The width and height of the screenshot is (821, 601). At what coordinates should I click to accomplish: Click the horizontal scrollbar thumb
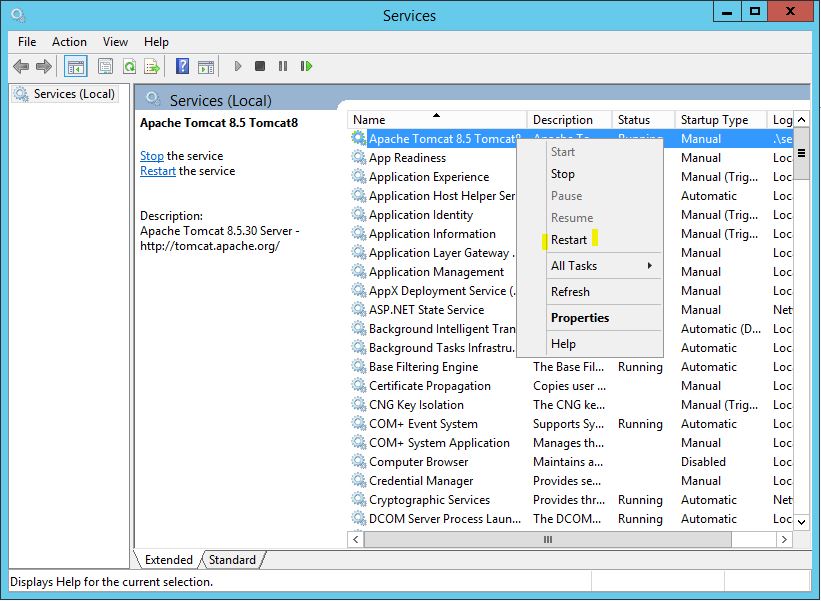point(548,539)
